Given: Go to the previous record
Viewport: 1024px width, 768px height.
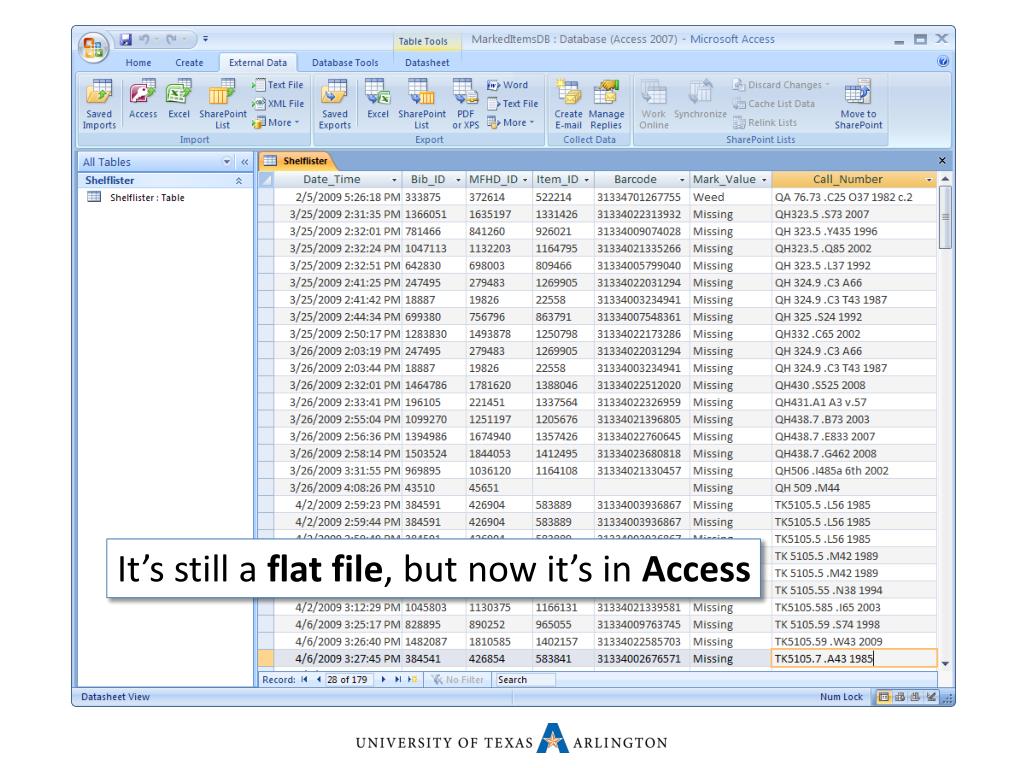Looking at the screenshot, I should pyautogui.click(x=318, y=680).
